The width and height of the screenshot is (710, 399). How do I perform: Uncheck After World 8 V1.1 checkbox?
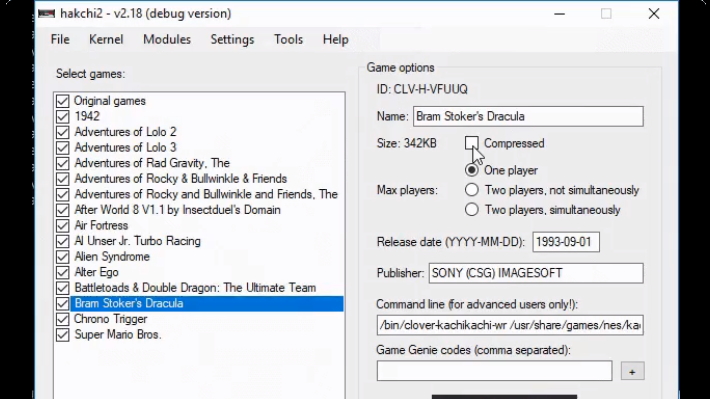click(x=62, y=210)
